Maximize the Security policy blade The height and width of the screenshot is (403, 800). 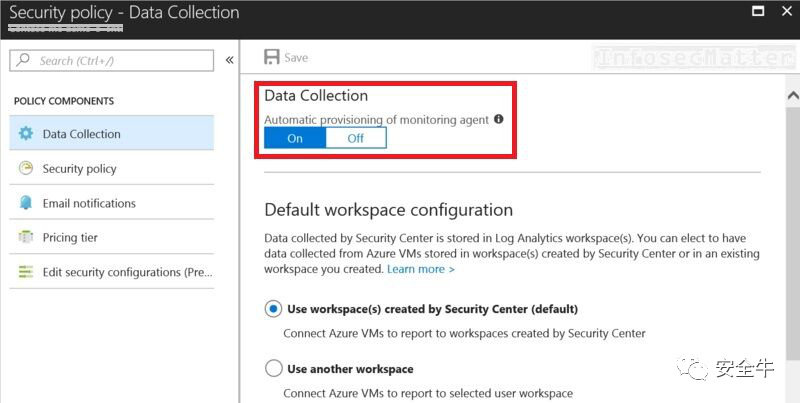[758, 11]
